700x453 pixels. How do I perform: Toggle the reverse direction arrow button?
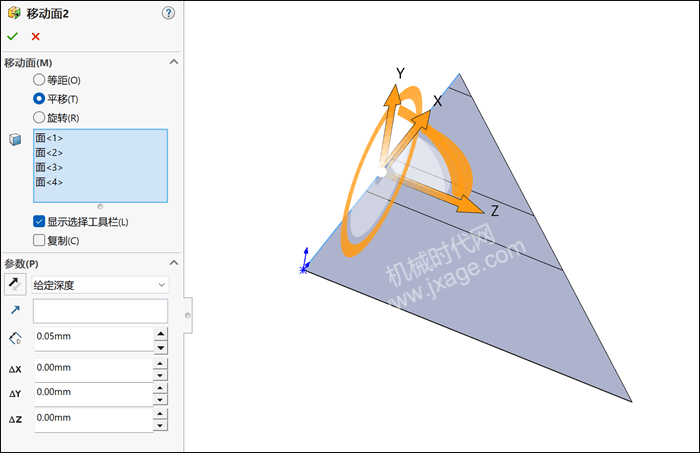click(x=15, y=284)
